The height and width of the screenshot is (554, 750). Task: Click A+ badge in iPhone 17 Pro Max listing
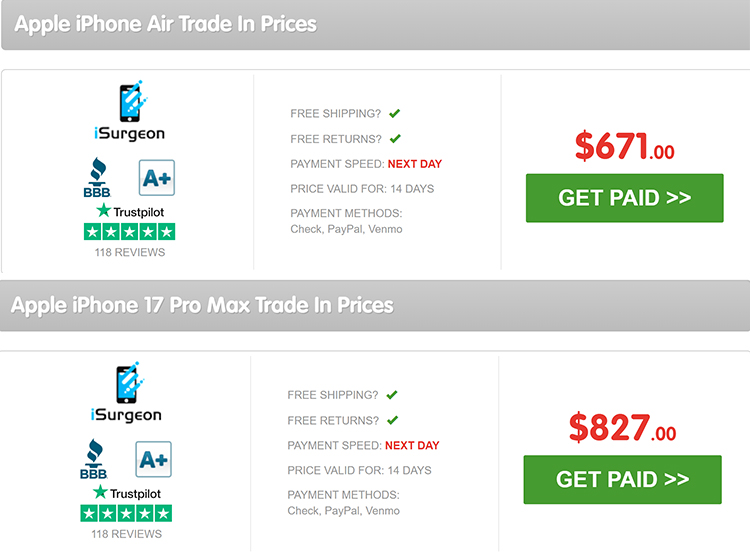tap(154, 459)
